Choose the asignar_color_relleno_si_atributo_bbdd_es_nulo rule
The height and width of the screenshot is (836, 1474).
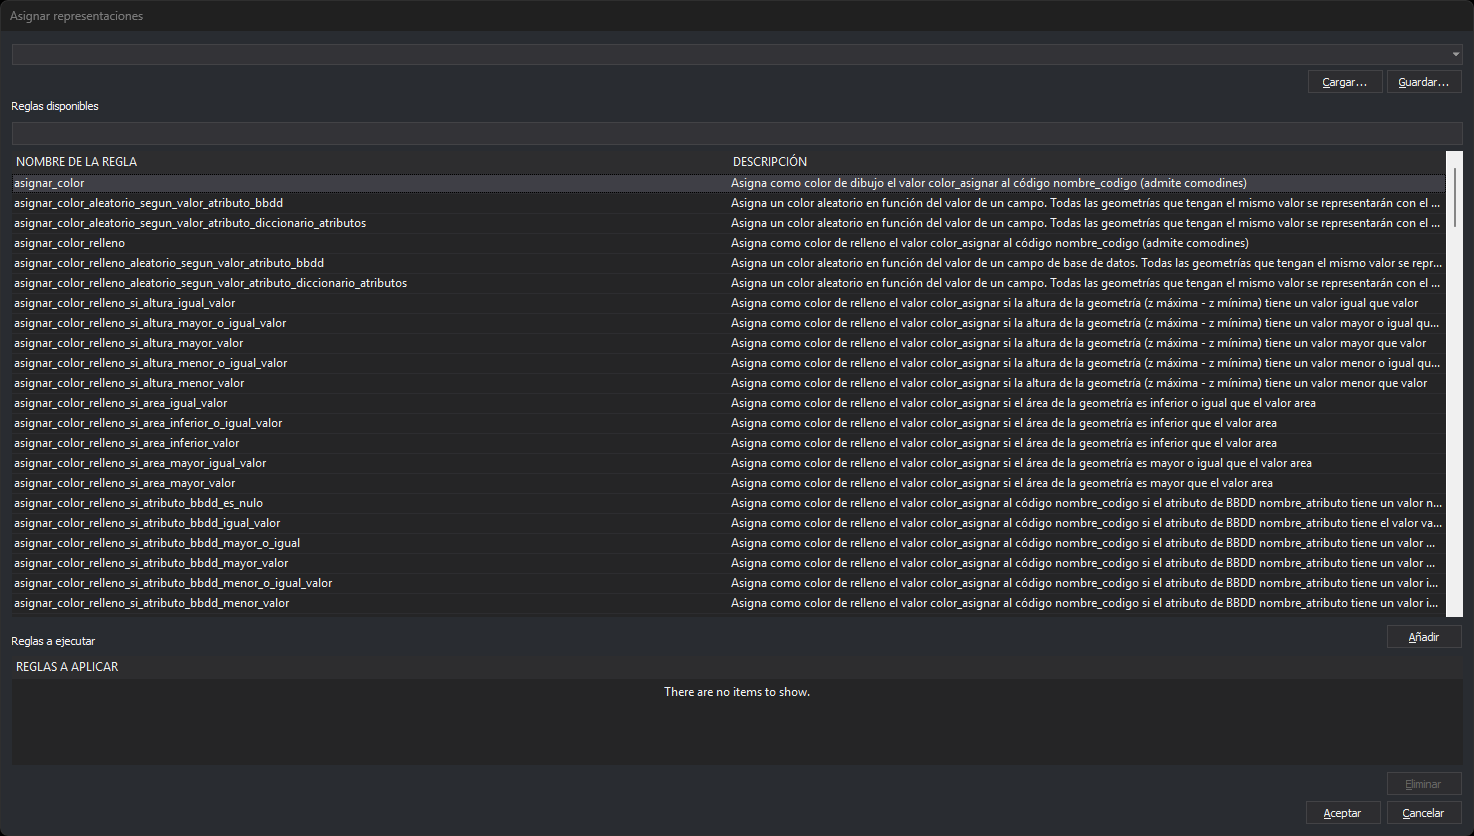729,503
